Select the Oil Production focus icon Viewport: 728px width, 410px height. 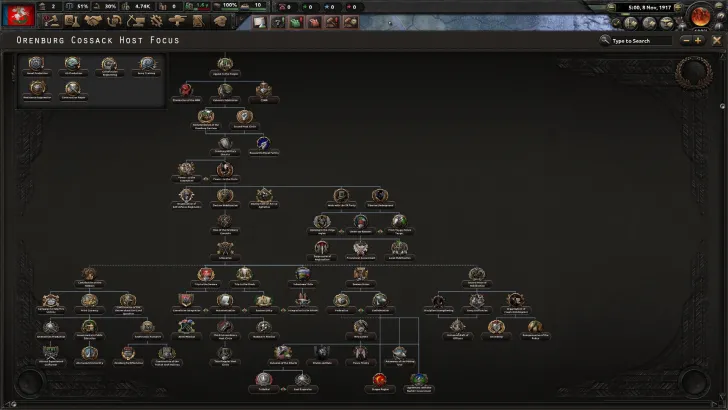click(x=73, y=63)
